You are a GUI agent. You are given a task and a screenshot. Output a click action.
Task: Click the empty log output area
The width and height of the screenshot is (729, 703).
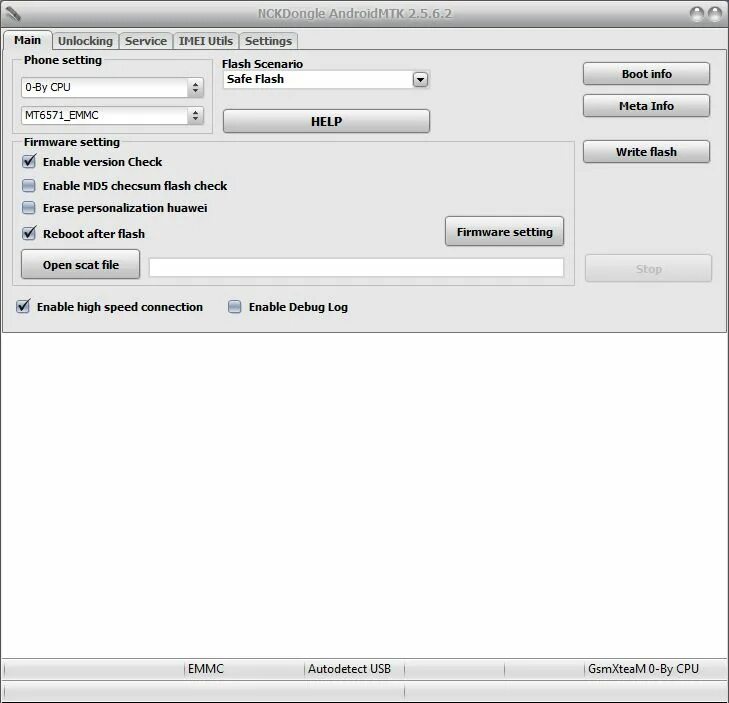(x=364, y=495)
